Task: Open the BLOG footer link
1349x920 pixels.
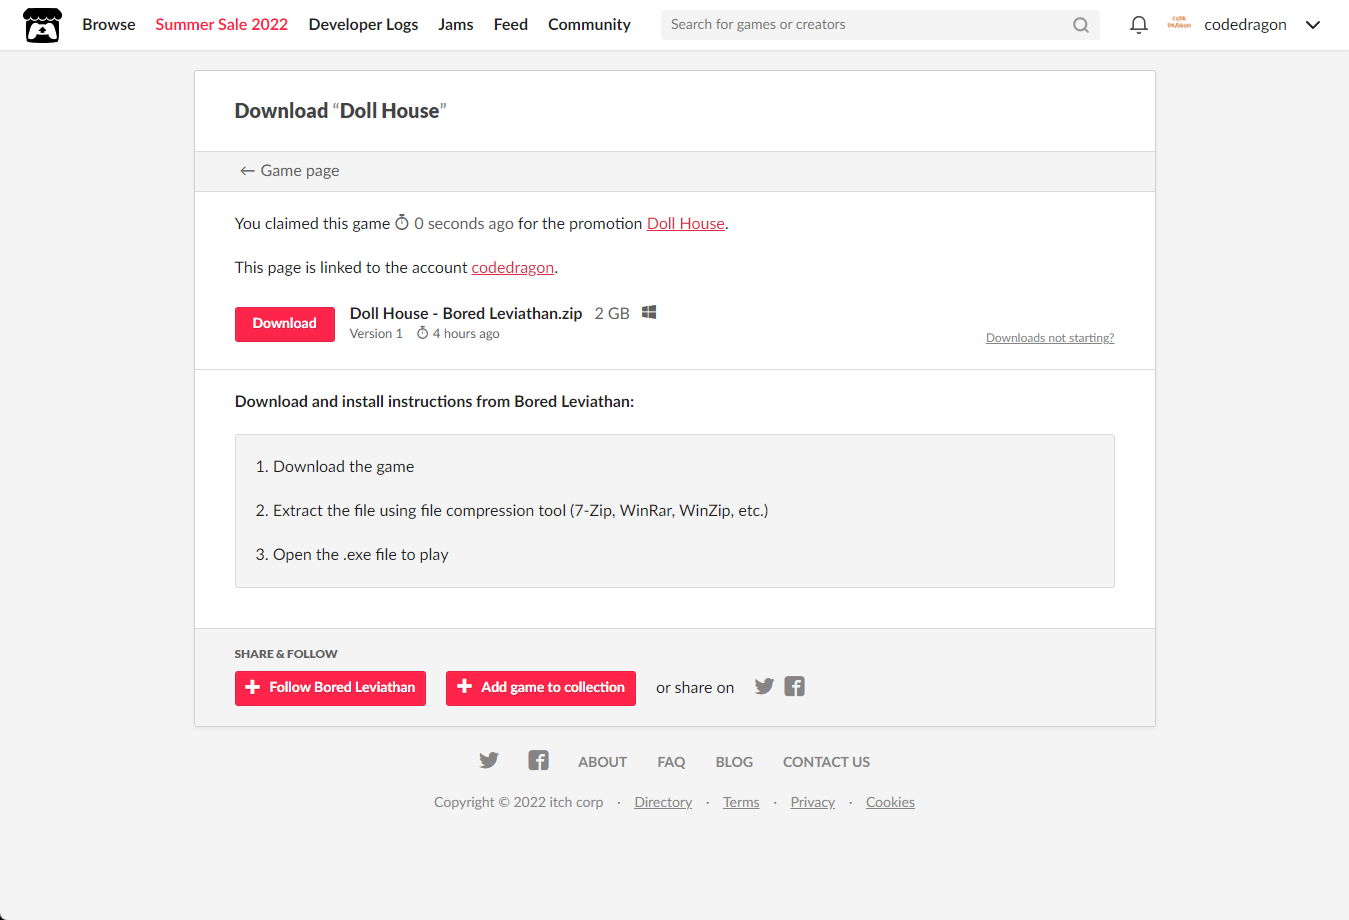Action: tap(734, 762)
